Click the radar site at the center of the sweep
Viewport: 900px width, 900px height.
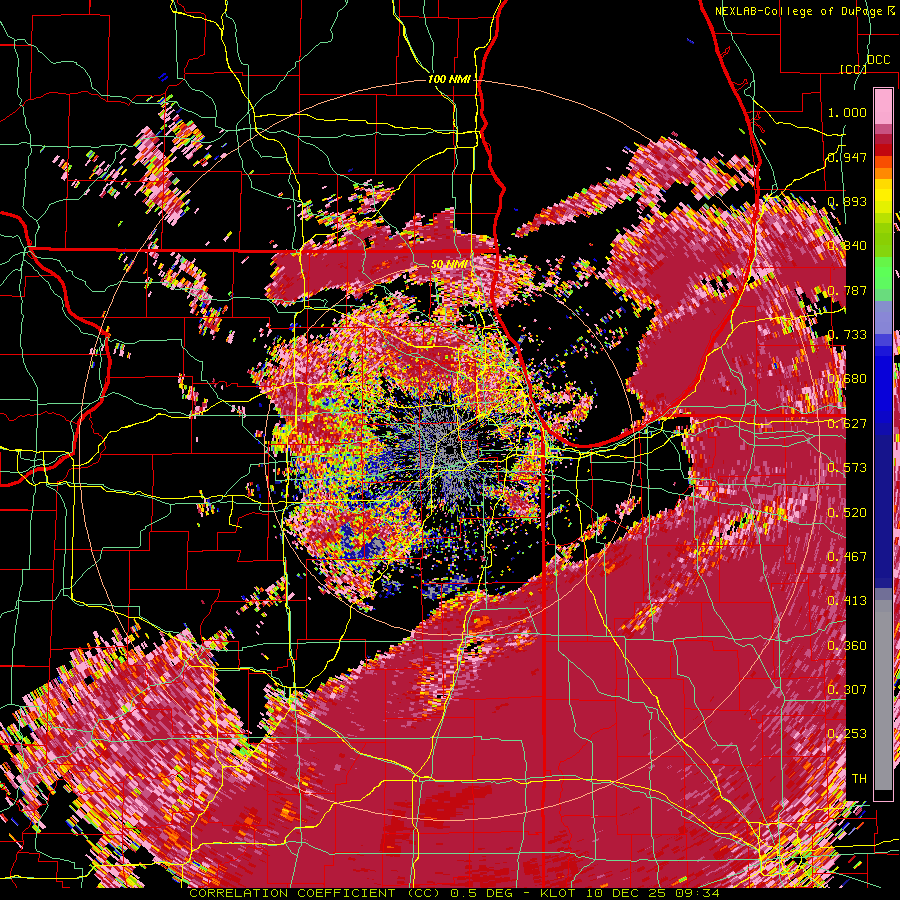click(450, 449)
